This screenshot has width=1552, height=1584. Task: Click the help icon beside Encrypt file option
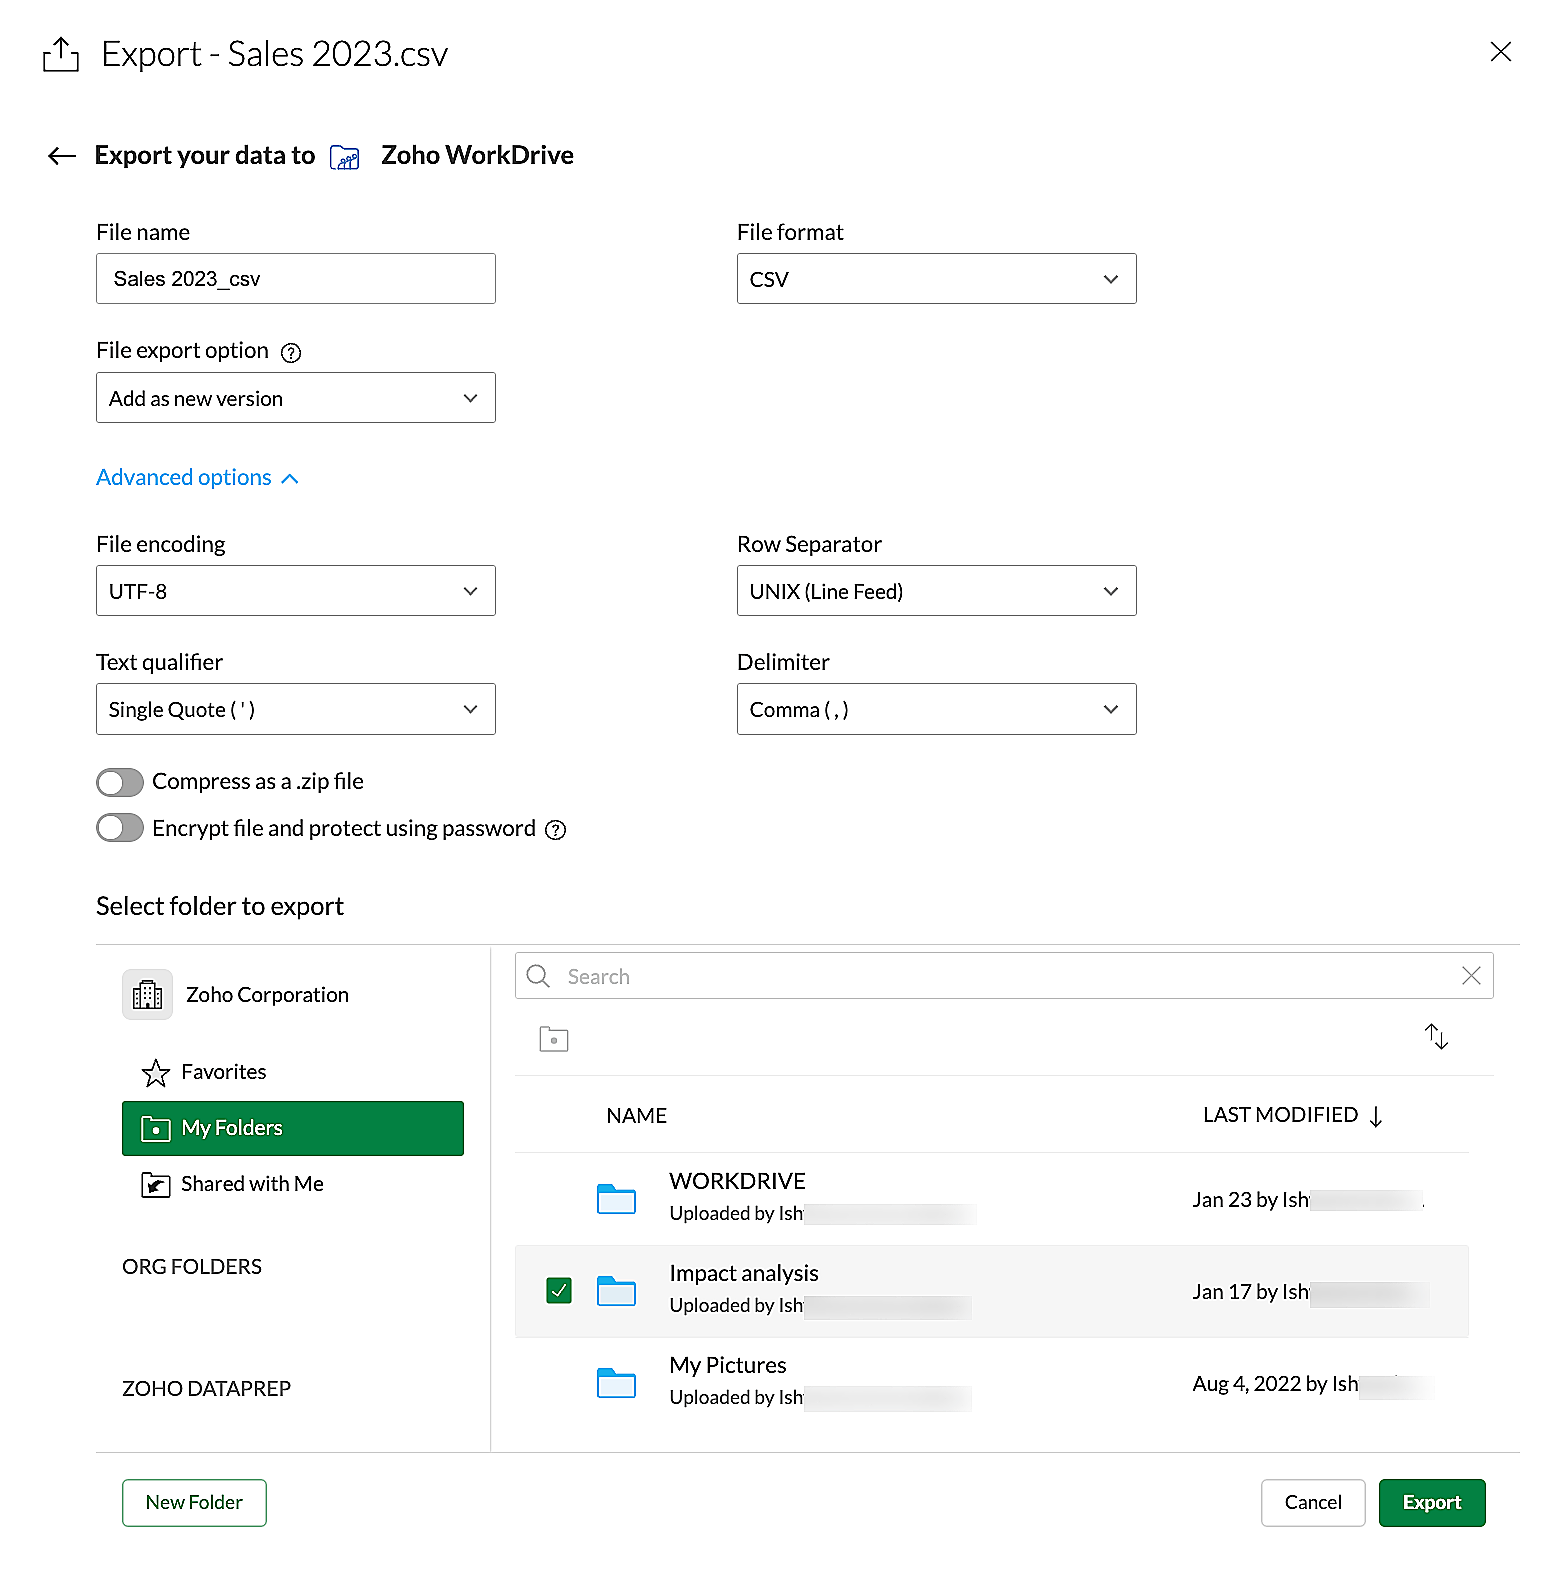(555, 830)
